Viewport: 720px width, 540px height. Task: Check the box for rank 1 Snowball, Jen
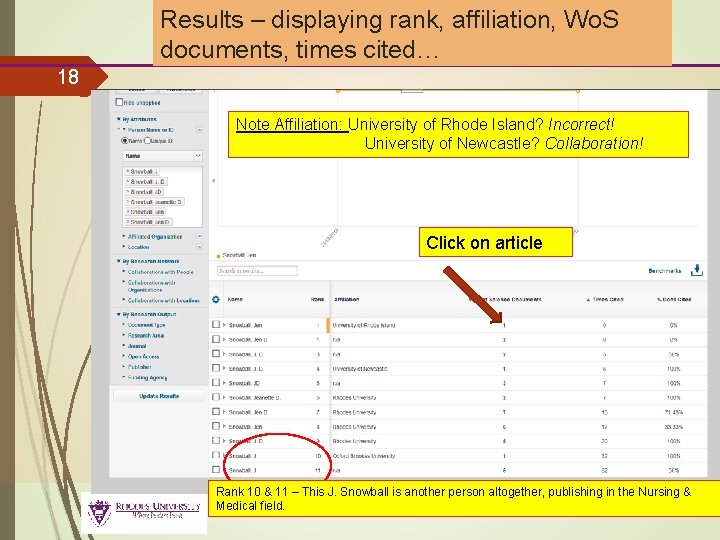click(216, 324)
